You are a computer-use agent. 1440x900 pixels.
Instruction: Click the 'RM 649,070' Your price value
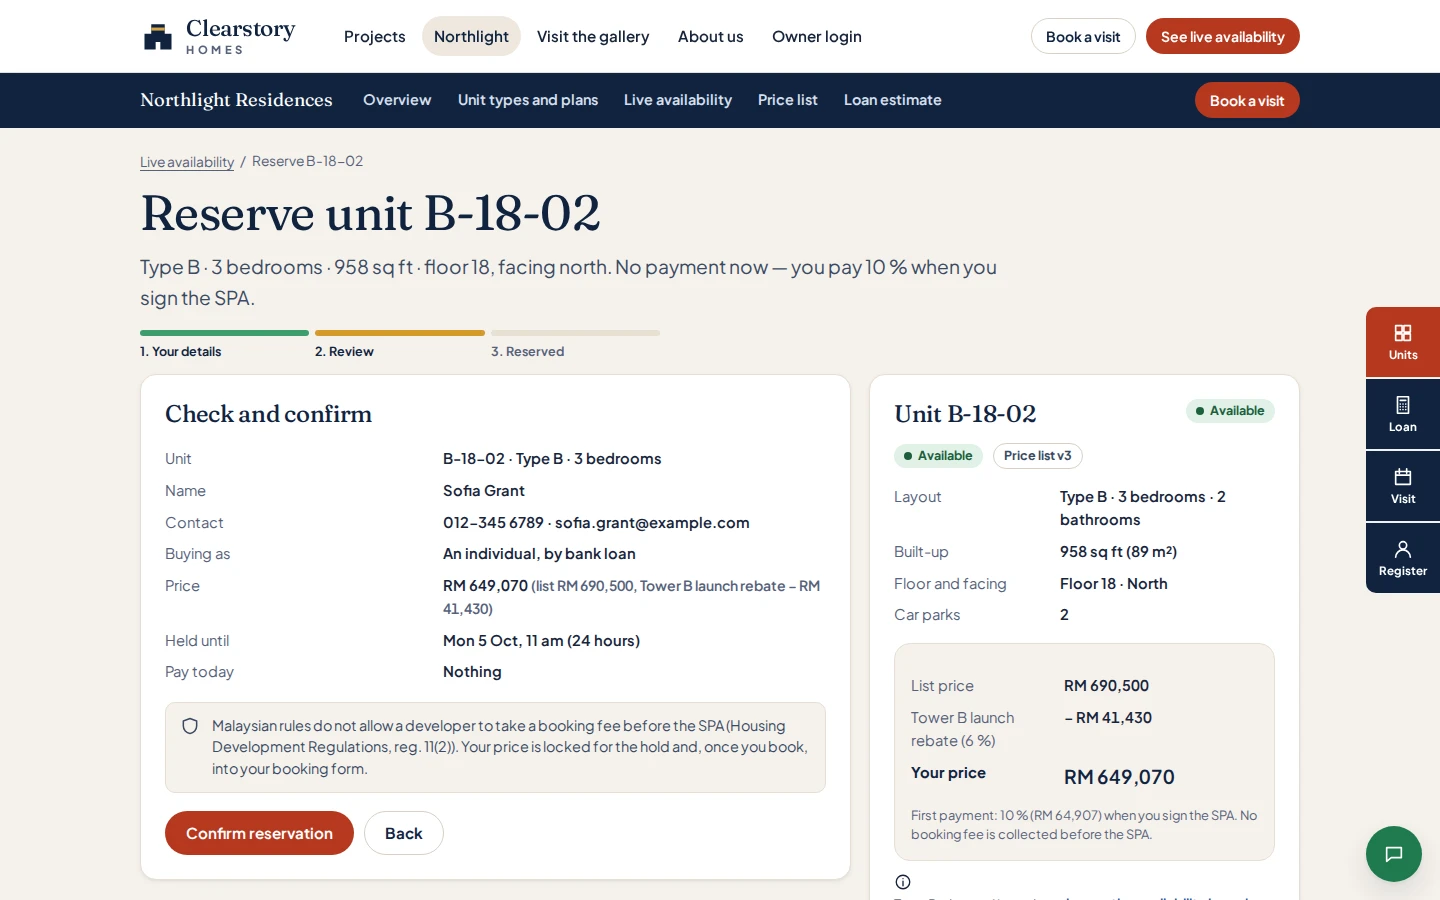pyautogui.click(x=1119, y=777)
